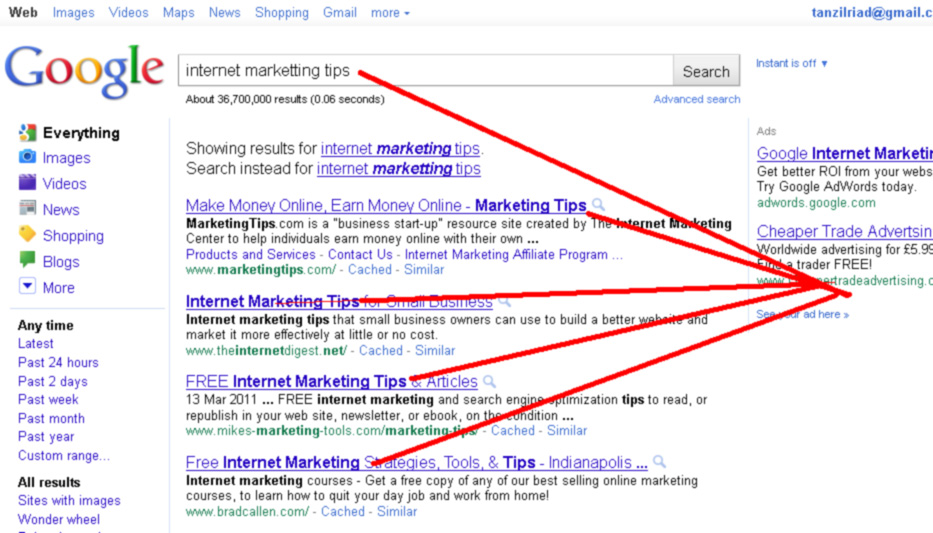Click 'internet marketing tips' corrected spelling link
933x533 pixels.
point(400,148)
